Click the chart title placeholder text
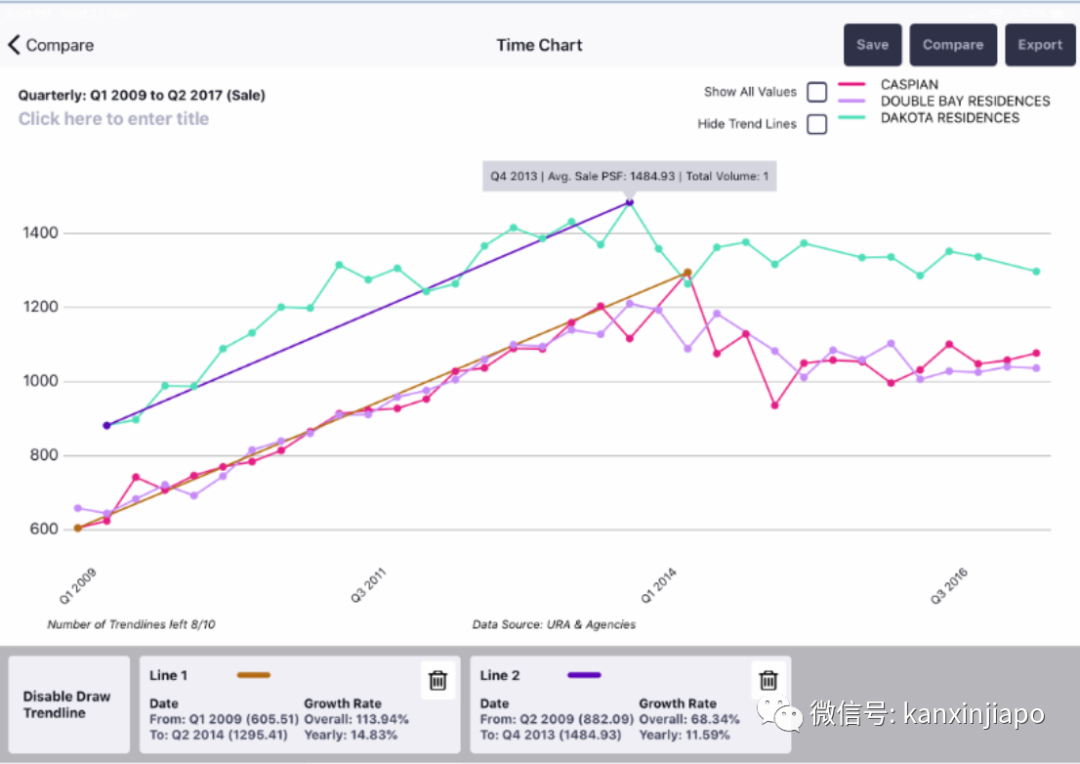 tap(114, 119)
